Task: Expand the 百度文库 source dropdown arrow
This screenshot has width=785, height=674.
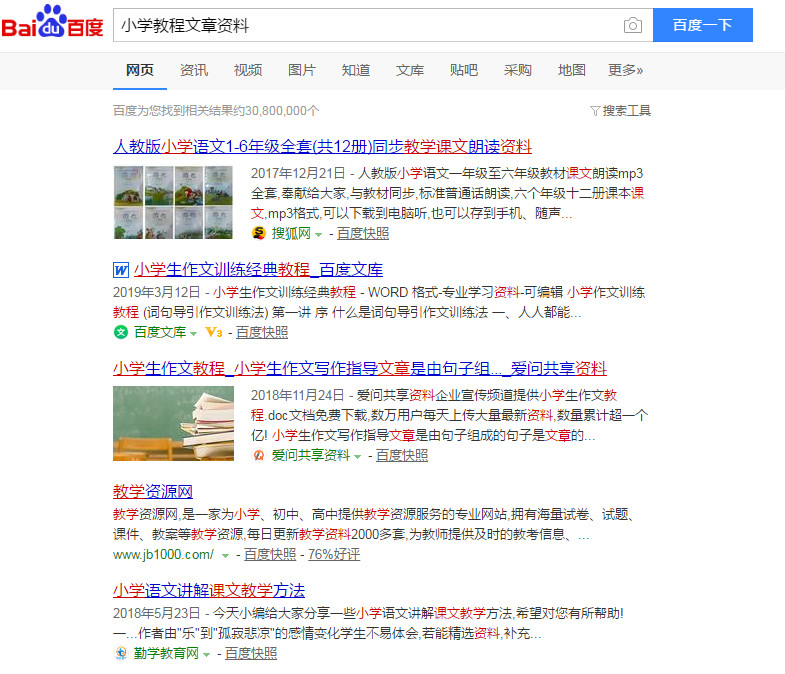Action: point(194,333)
